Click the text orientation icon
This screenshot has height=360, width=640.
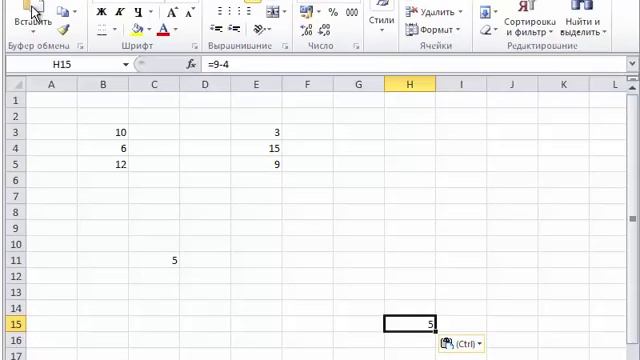[259, 29]
